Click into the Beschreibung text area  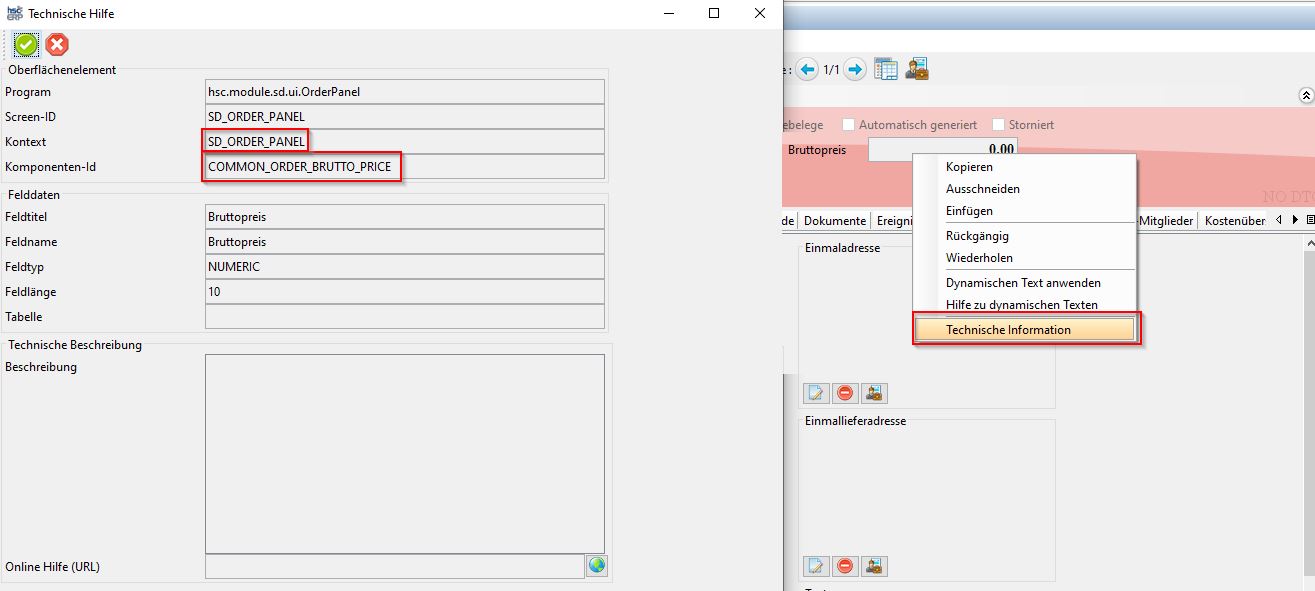[x=404, y=453]
